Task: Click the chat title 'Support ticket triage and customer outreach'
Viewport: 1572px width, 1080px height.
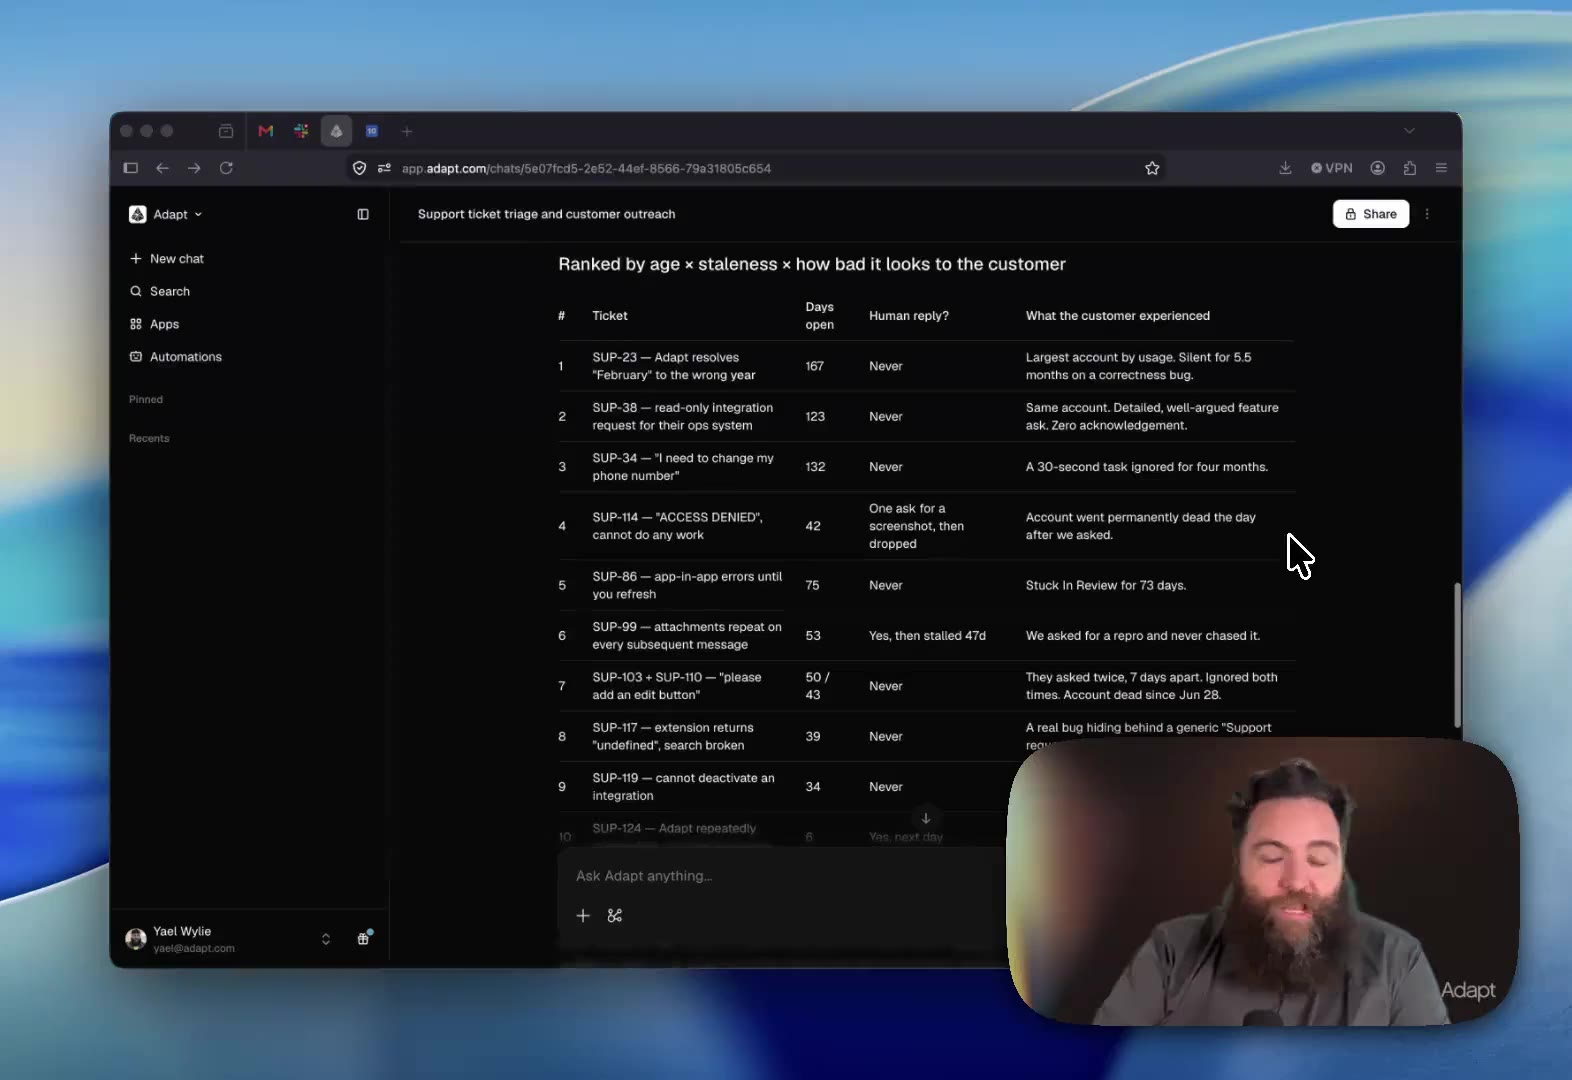Action: click(546, 214)
